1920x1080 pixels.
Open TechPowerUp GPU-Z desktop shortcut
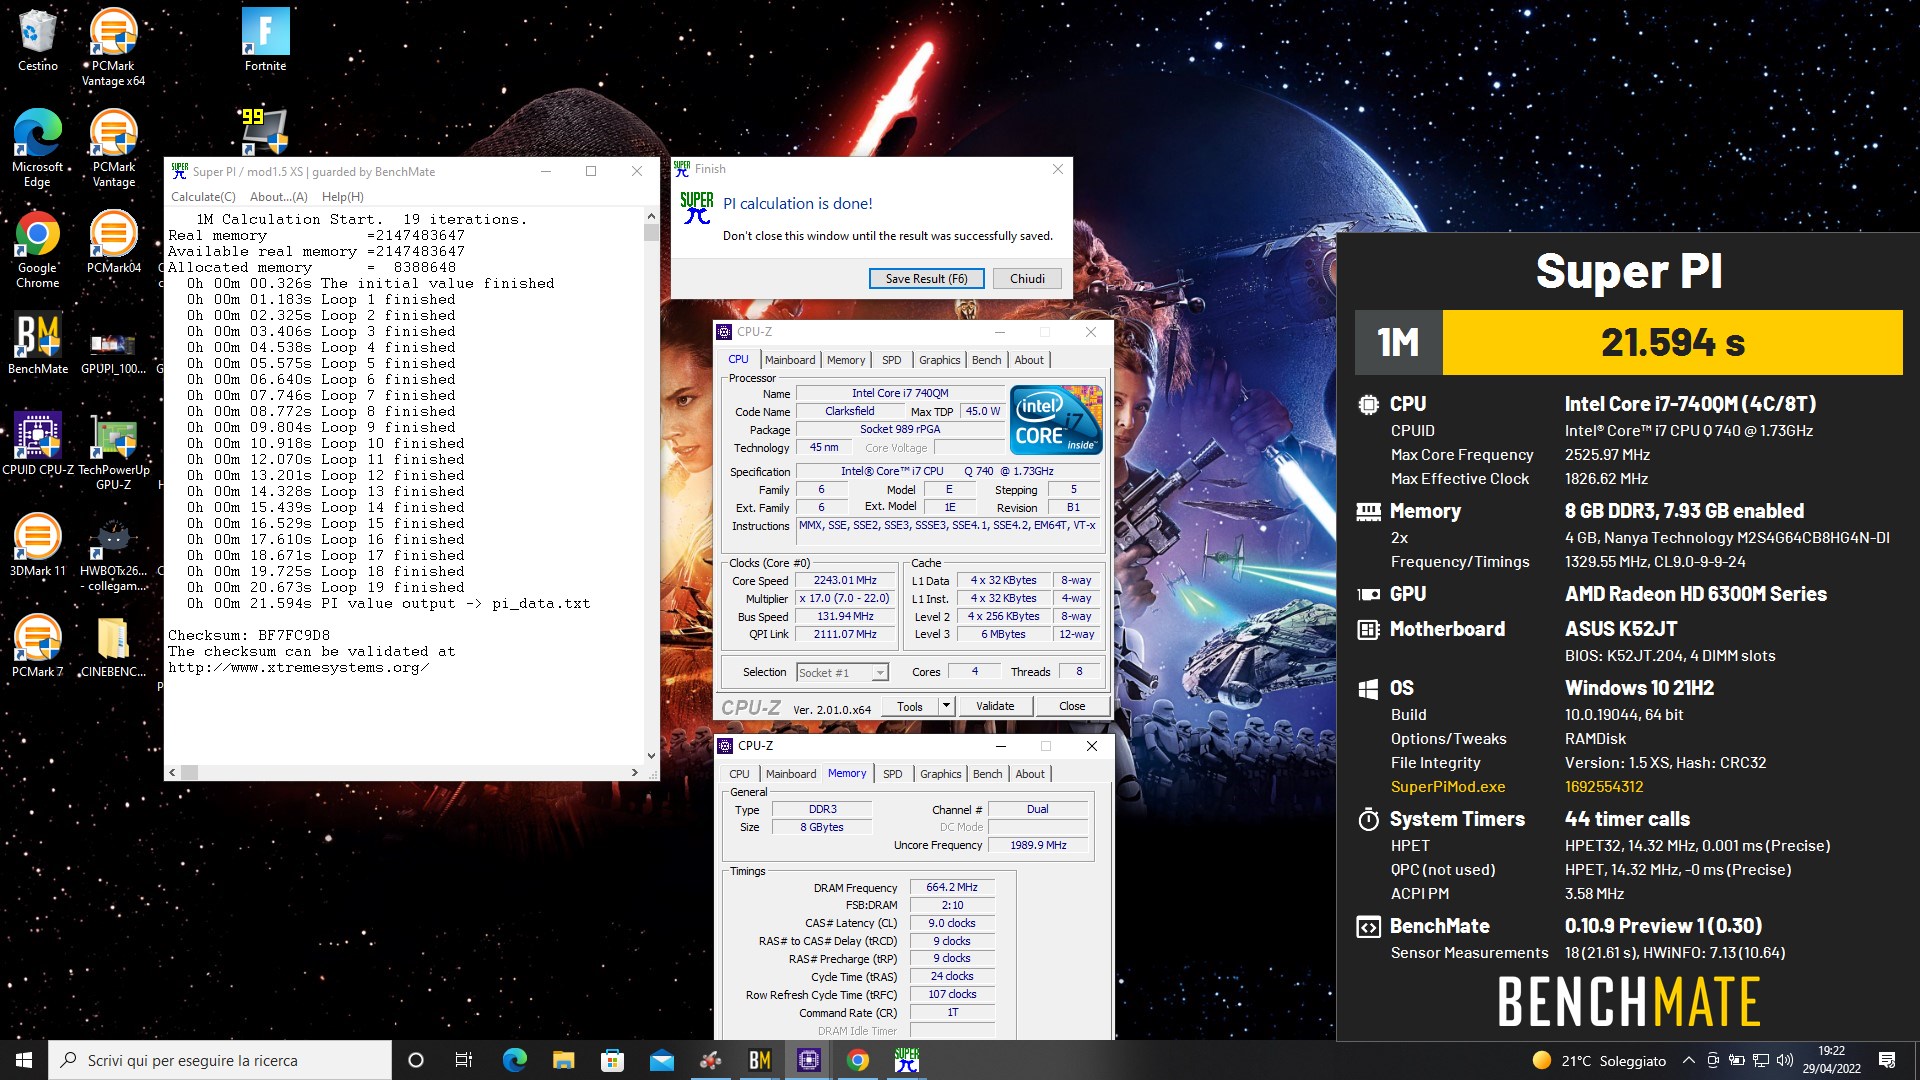point(113,451)
